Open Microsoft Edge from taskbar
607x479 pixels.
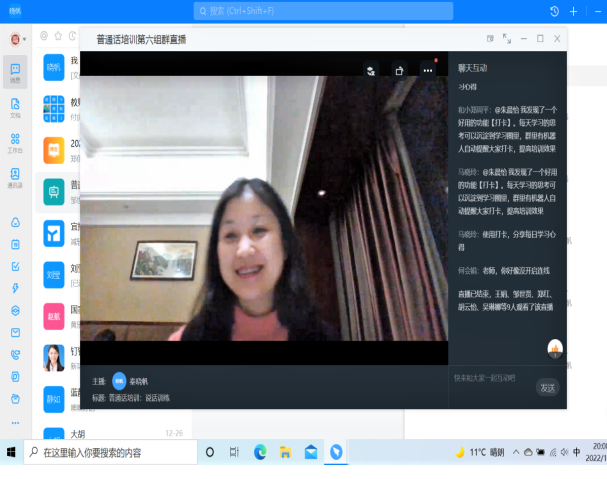260,452
